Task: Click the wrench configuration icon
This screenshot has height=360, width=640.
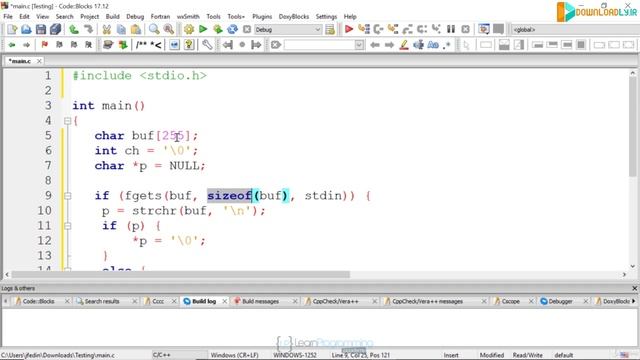Action: click(207, 45)
